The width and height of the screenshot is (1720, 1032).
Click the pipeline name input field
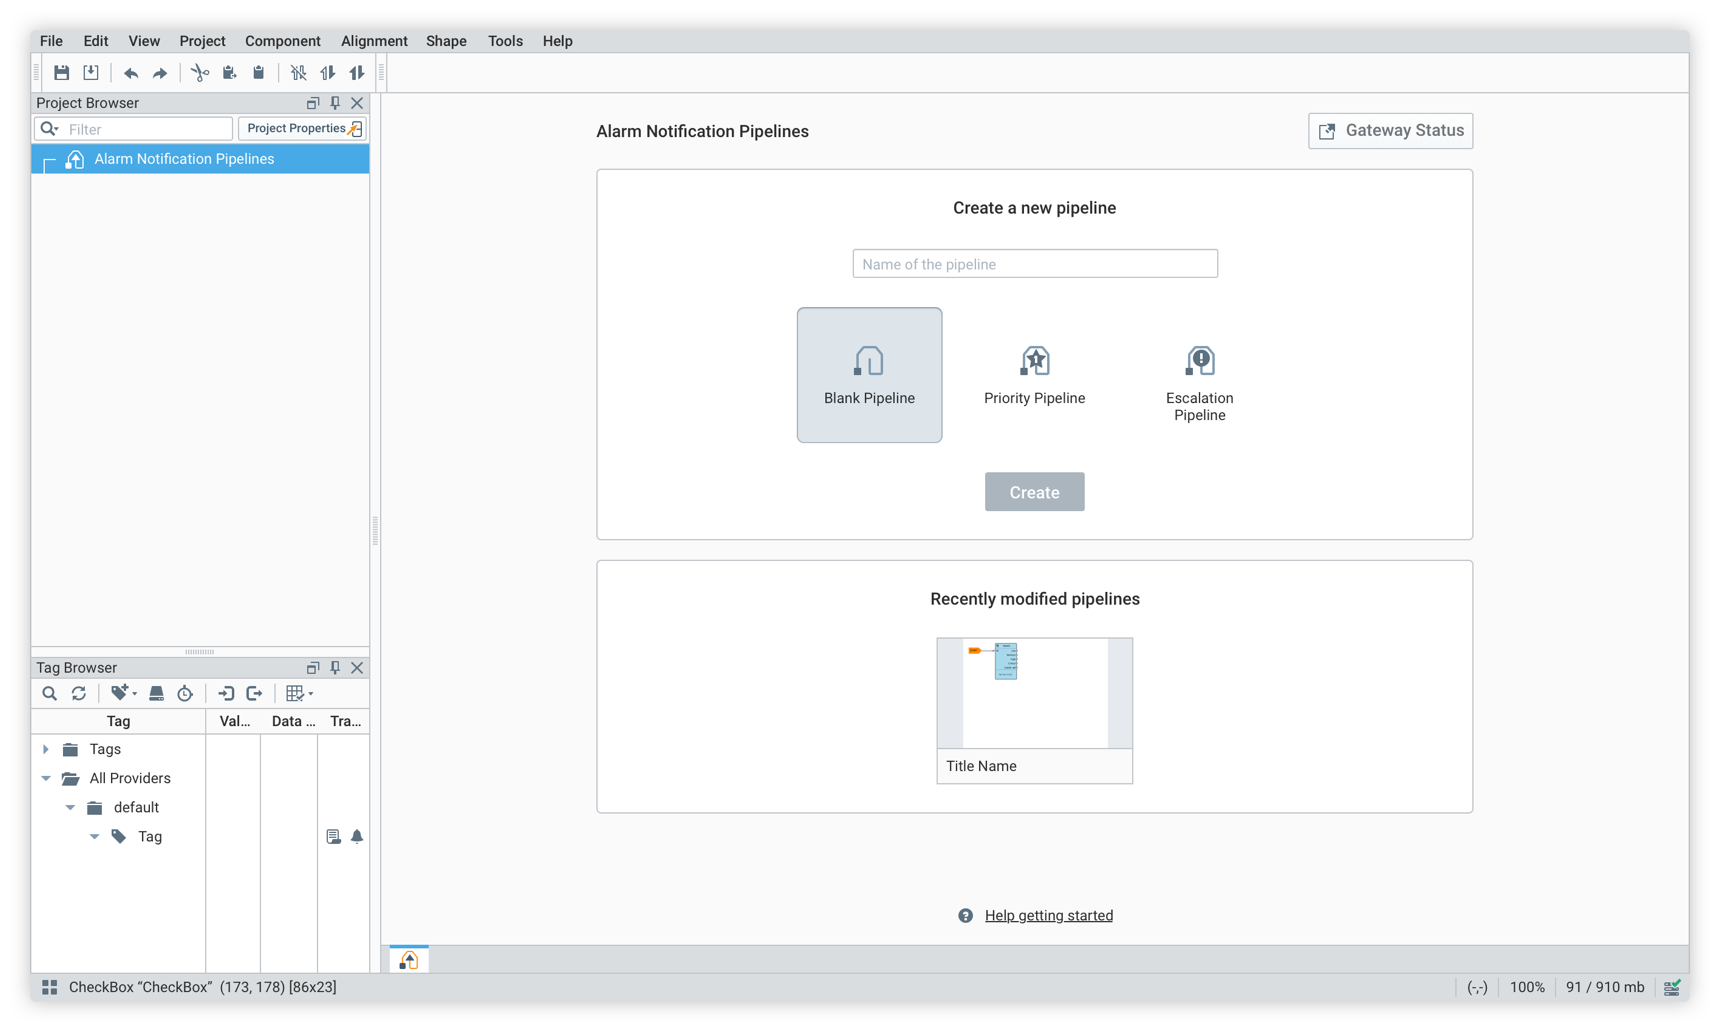point(1034,263)
